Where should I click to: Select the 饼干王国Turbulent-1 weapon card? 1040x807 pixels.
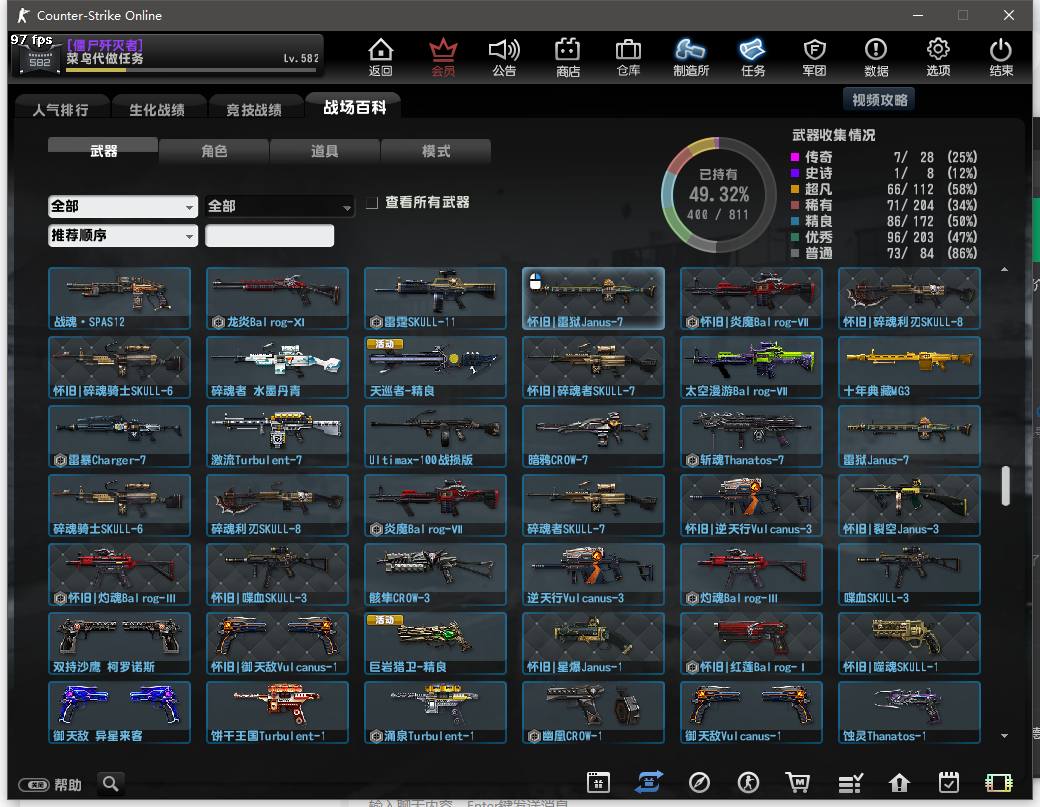pos(277,712)
